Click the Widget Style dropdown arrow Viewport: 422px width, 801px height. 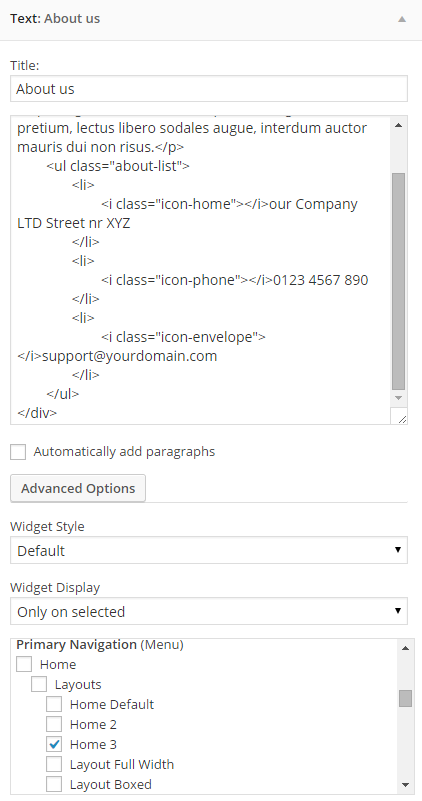[397, 550]
